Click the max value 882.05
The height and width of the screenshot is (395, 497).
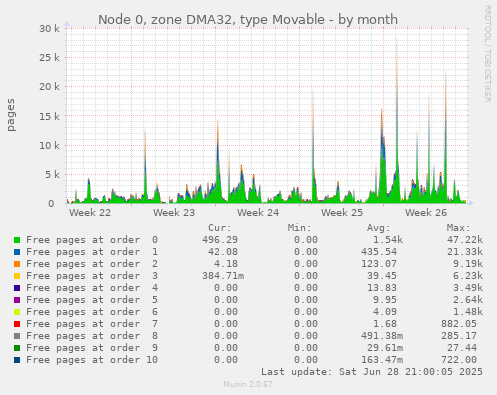(459, 324)
